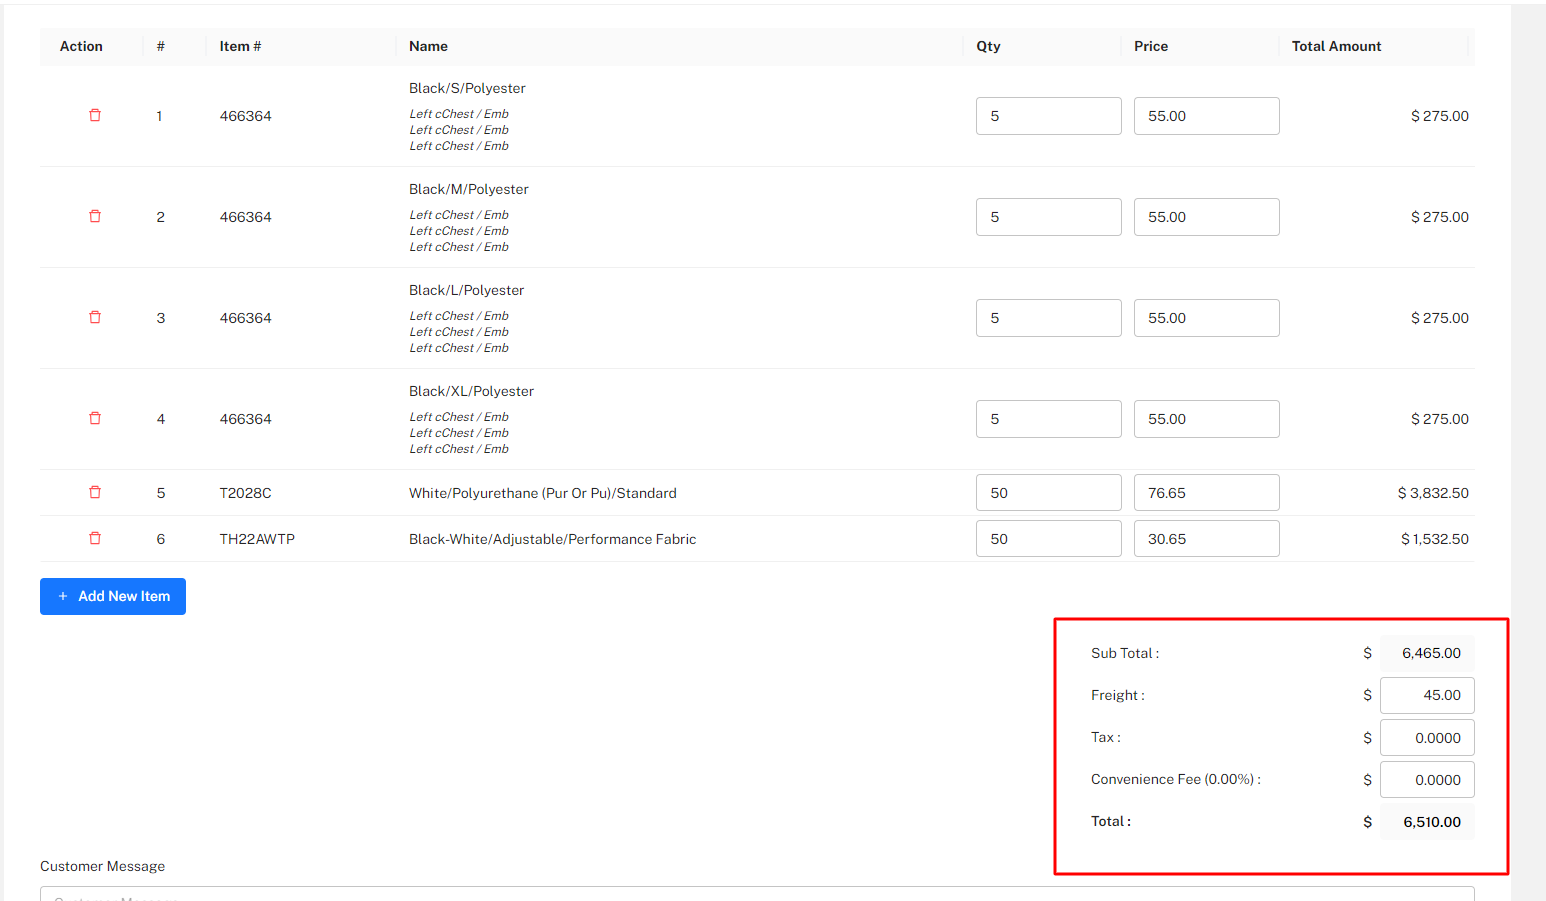Remove row 4 Black/XL/Polyester with trash icon
This screenshot has height=901, width=1546.
[x=95, y=419]
